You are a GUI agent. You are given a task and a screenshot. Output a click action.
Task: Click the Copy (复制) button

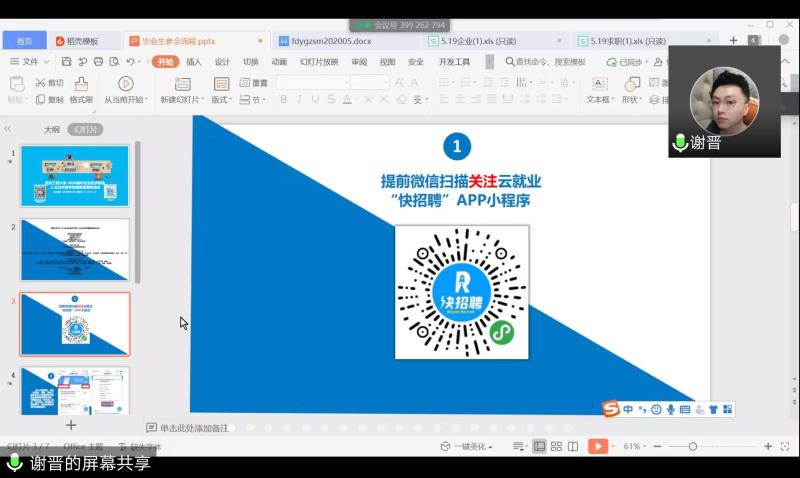point(49,99)
